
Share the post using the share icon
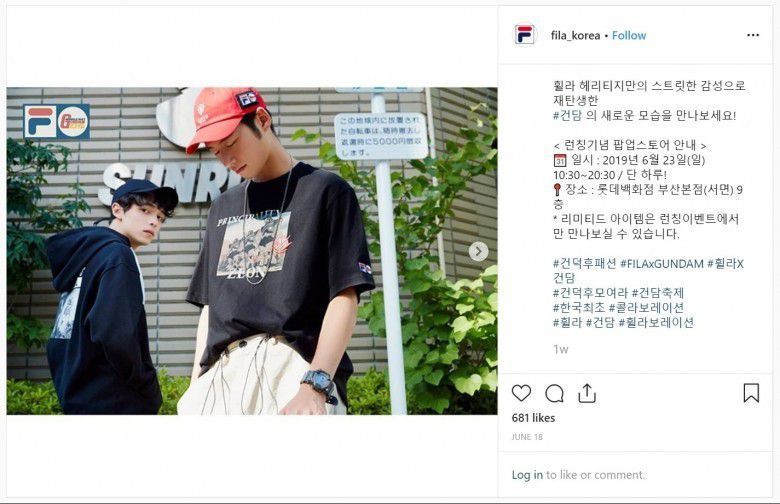click(587, 393)
